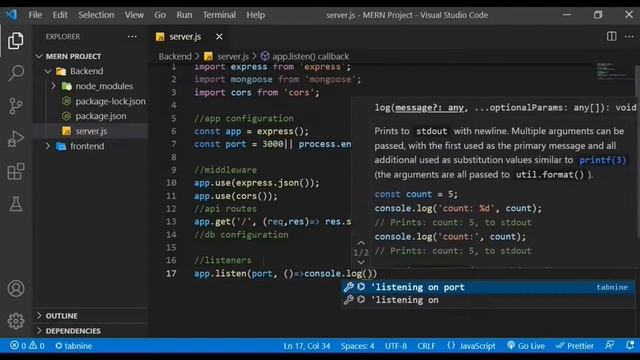Open the Source Control view

[x=16, y=106]
